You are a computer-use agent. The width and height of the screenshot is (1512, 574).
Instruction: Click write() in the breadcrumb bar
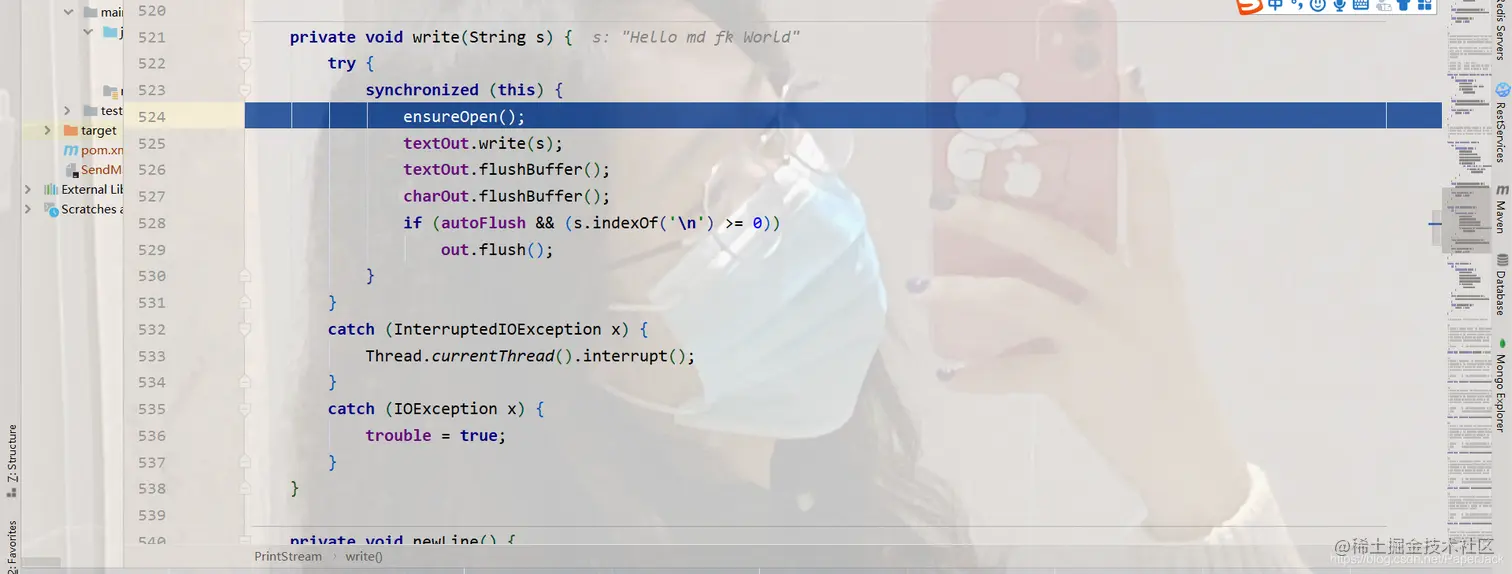364,556
